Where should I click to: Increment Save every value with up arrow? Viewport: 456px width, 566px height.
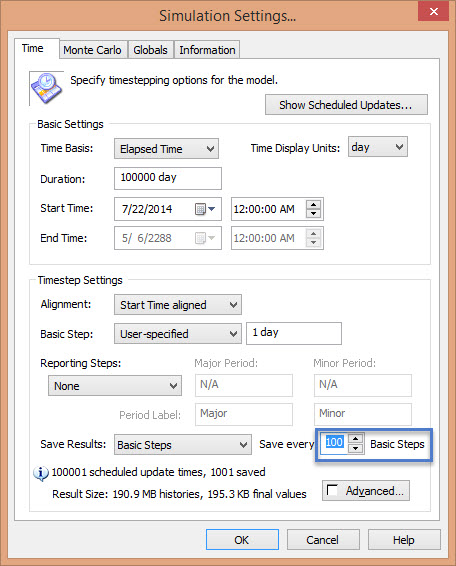(x=356, y=439)
